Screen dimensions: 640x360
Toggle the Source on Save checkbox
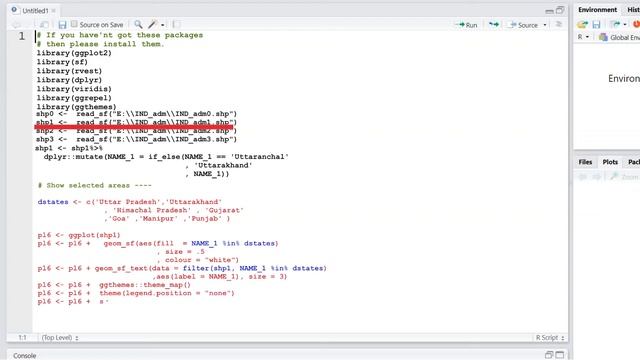point(74,24)
